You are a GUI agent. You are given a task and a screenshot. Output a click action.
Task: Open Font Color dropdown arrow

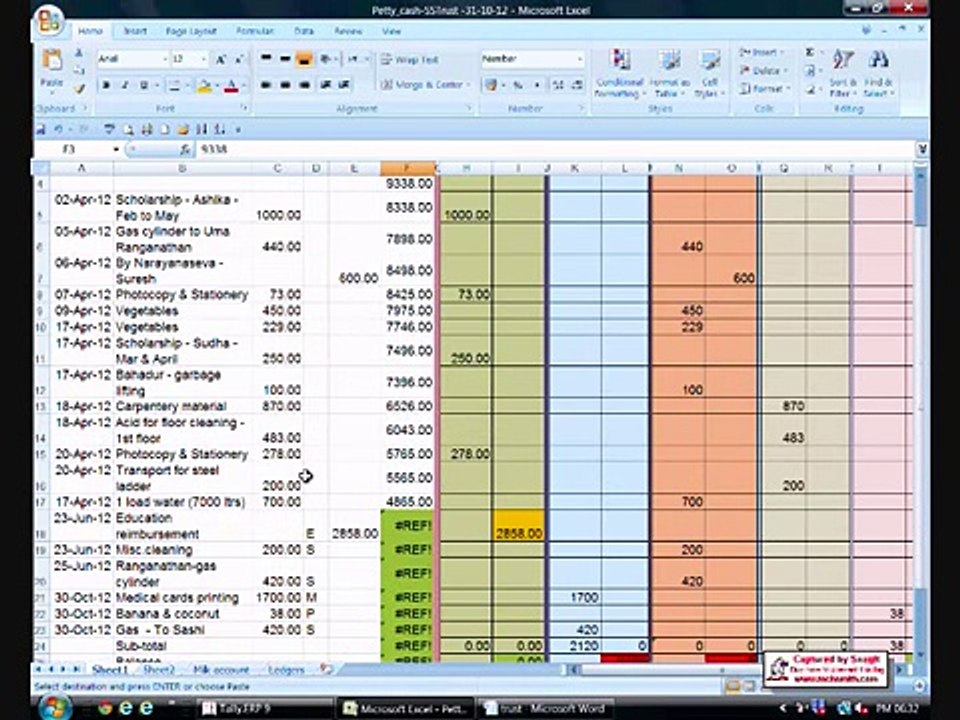click(244, 85)
